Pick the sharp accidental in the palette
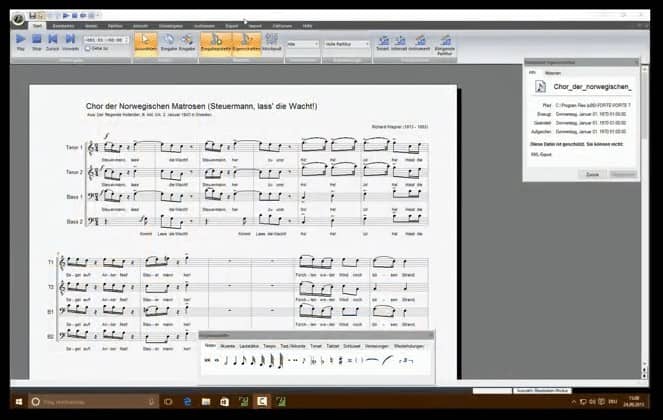Image resolution: width=663 pixels, height=420 pixels. (x=340, y=361)
